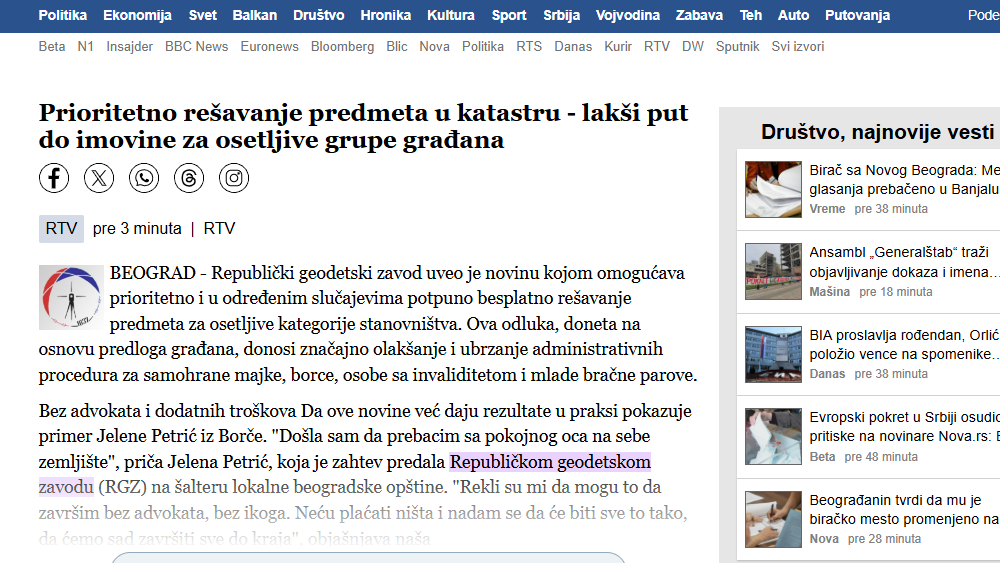Viewport: 1000px width, 563px height.
Task: Open the Srbija category
Action: pyautogui.click(x=561, y=15)
